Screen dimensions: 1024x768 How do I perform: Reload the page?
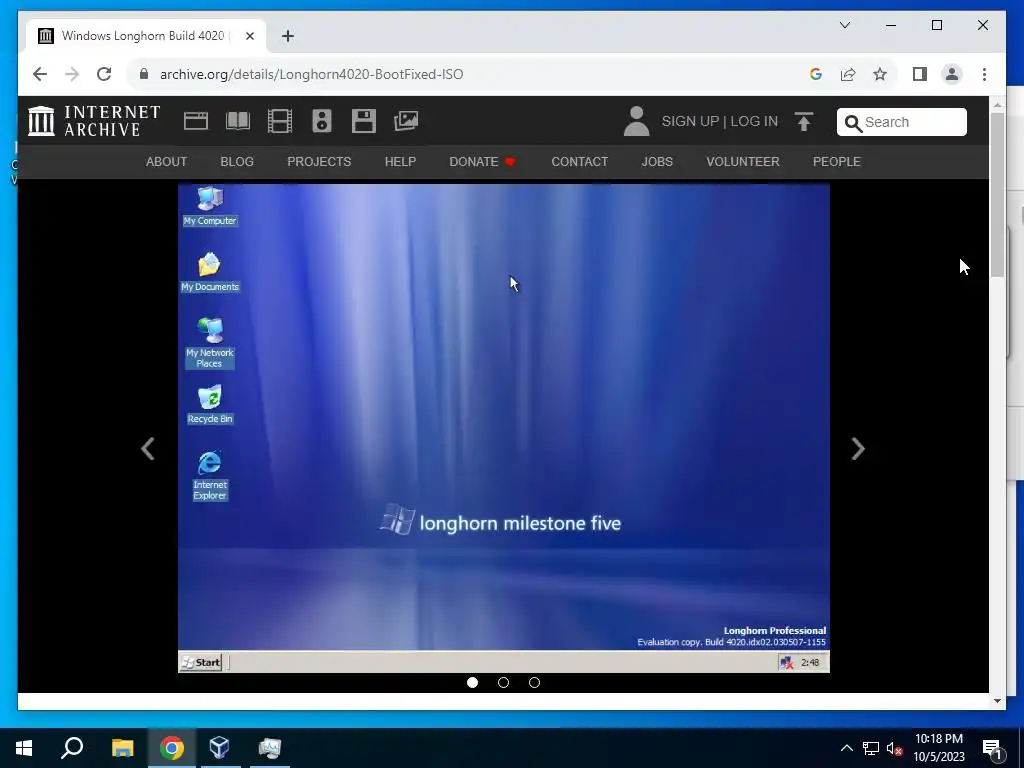click(x=104, y=74)
